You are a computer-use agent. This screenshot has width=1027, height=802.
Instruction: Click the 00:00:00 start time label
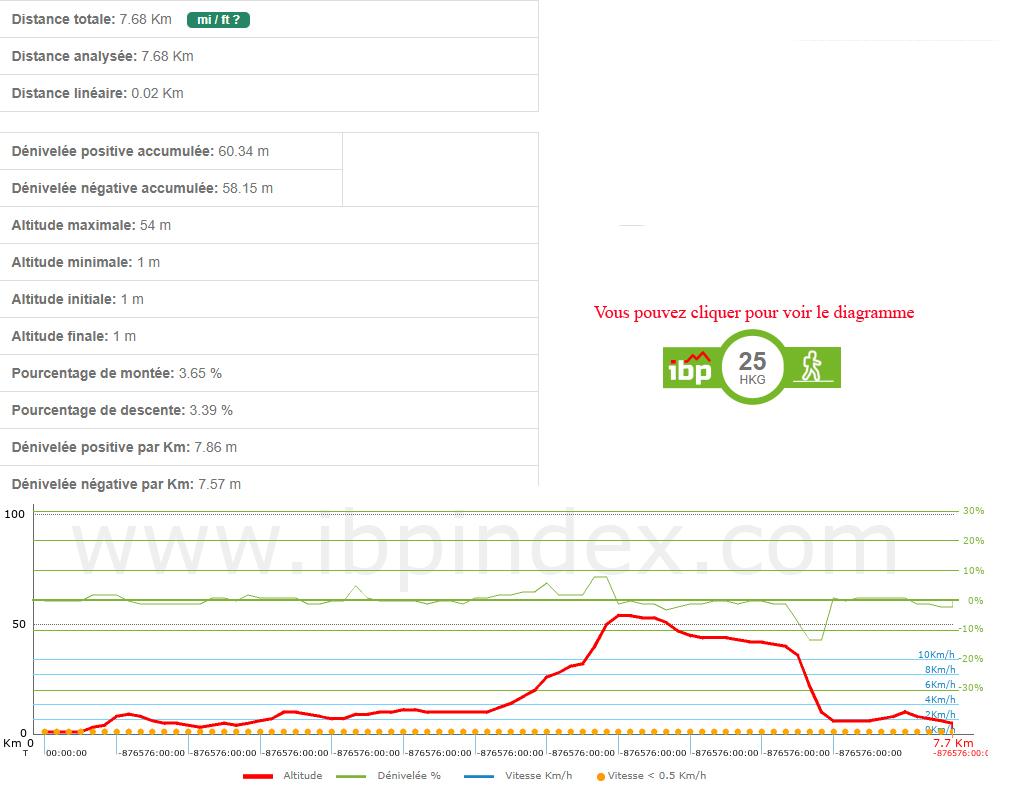(66, 754)
